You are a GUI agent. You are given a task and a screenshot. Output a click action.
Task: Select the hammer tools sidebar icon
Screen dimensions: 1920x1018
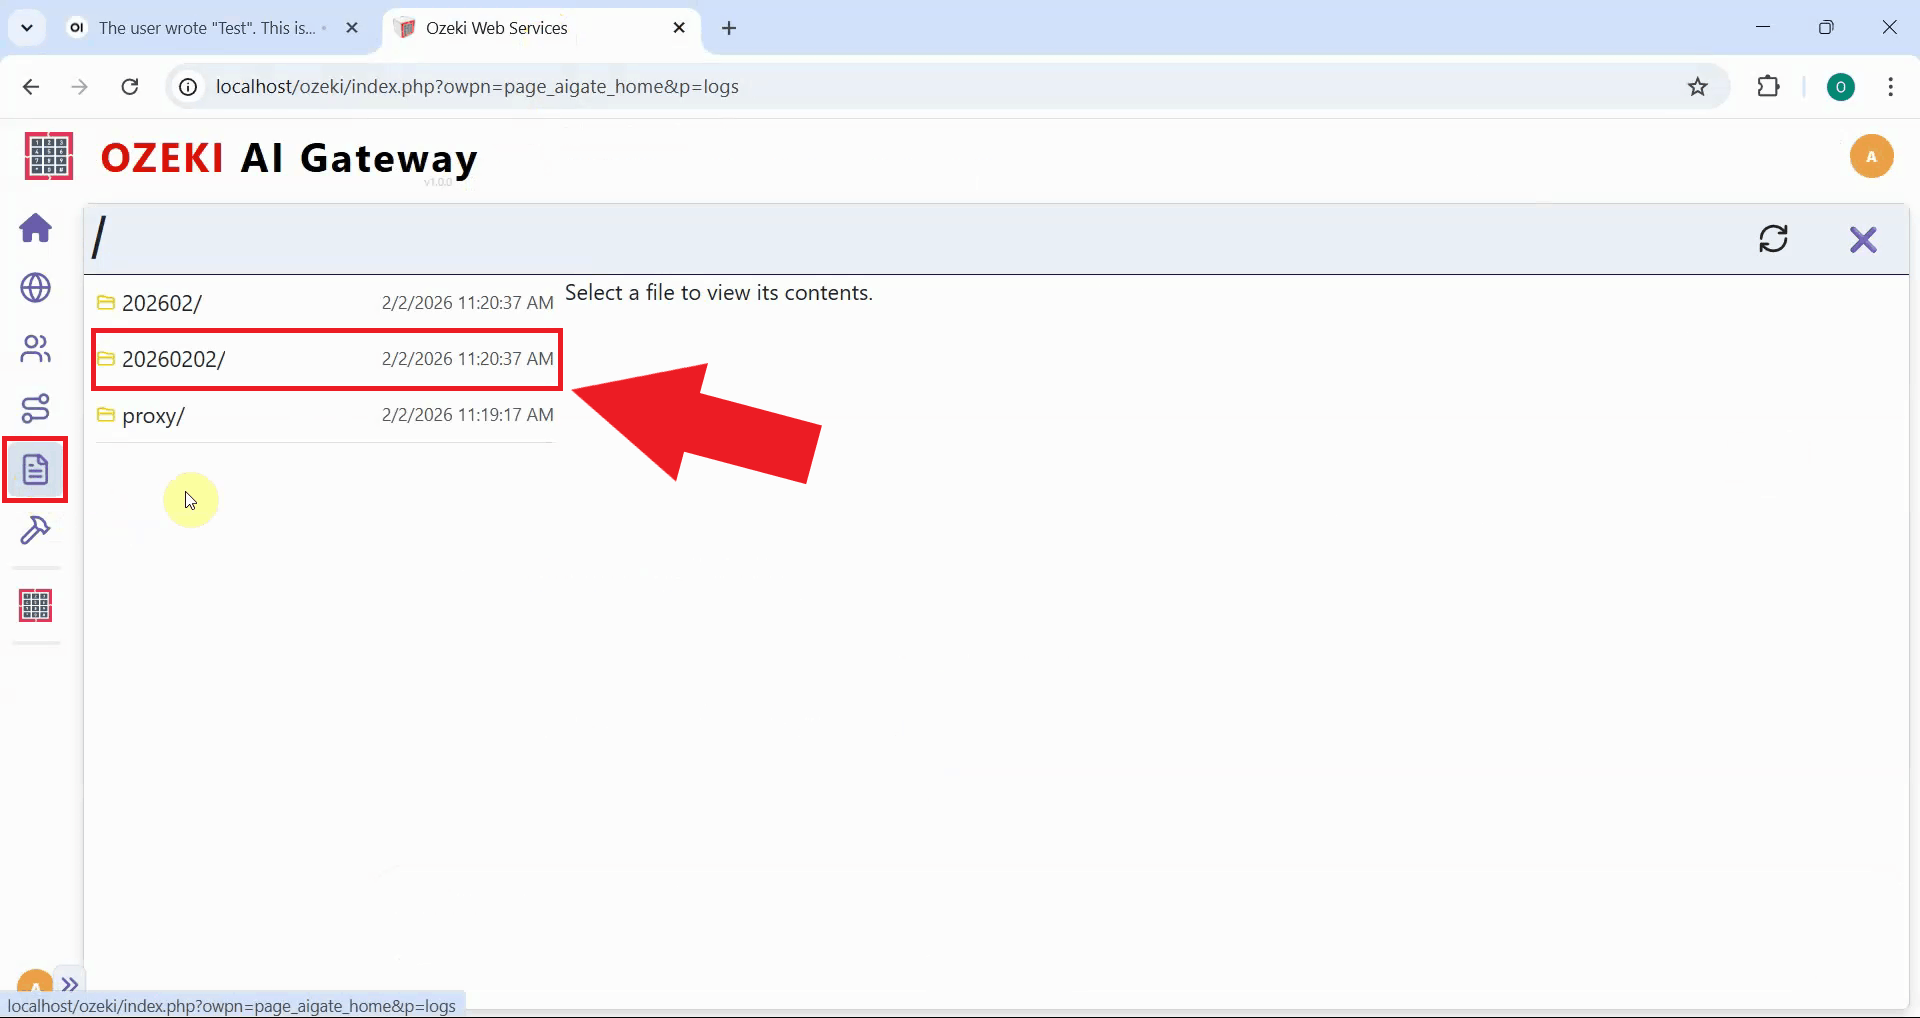tap(35, 530)
